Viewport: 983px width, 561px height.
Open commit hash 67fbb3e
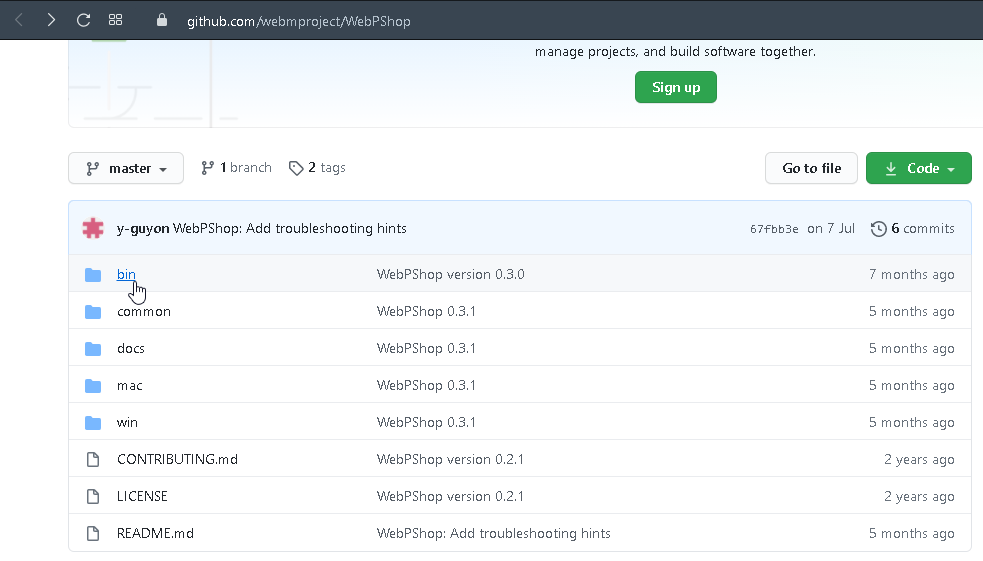click(x=774, y=229)
